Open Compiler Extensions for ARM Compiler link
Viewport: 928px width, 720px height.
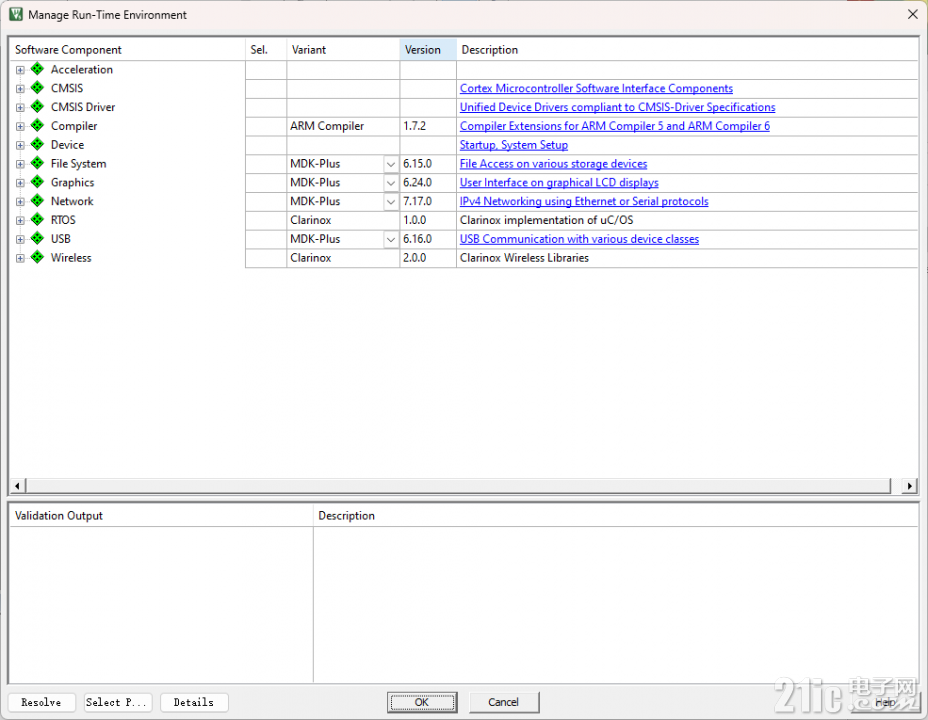tap(615, 126)
